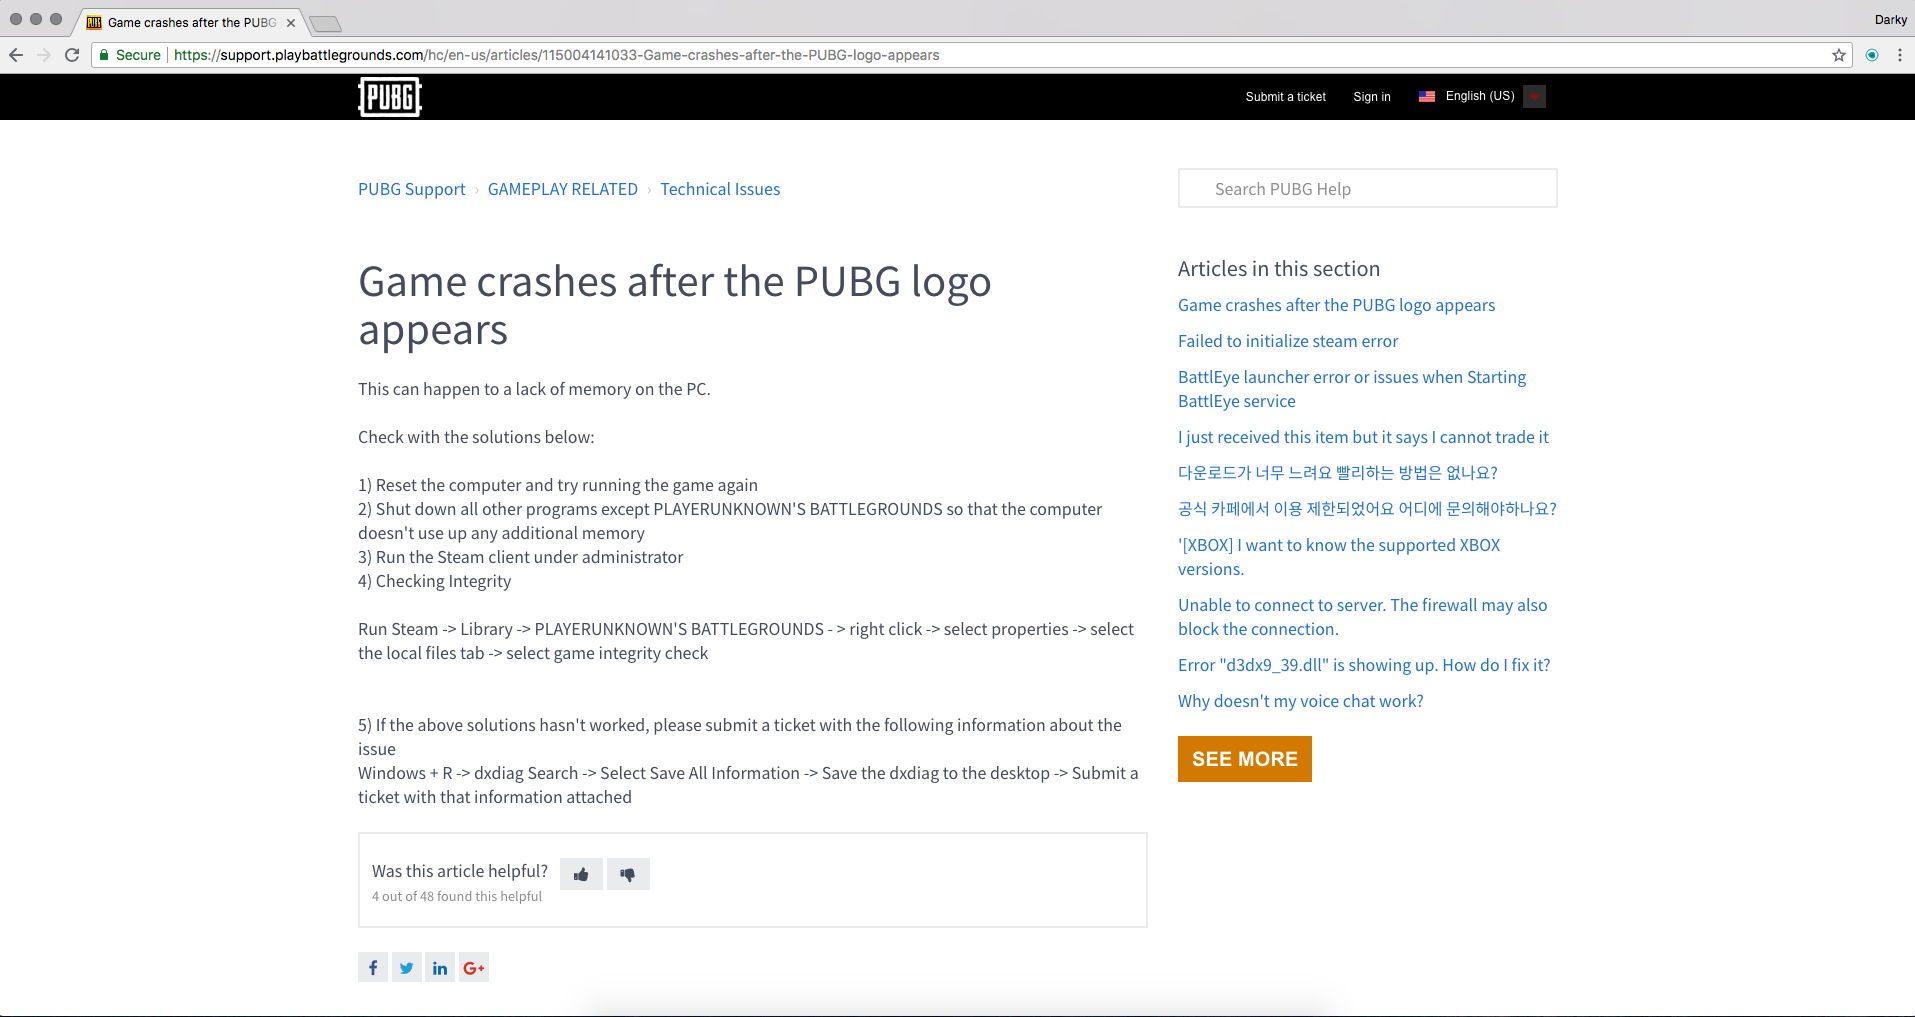Click the forward navigation arrow
Image resolution: width=1915 pixels, height=1017 pixels.
pyautogui.click(x=44, y=55)
